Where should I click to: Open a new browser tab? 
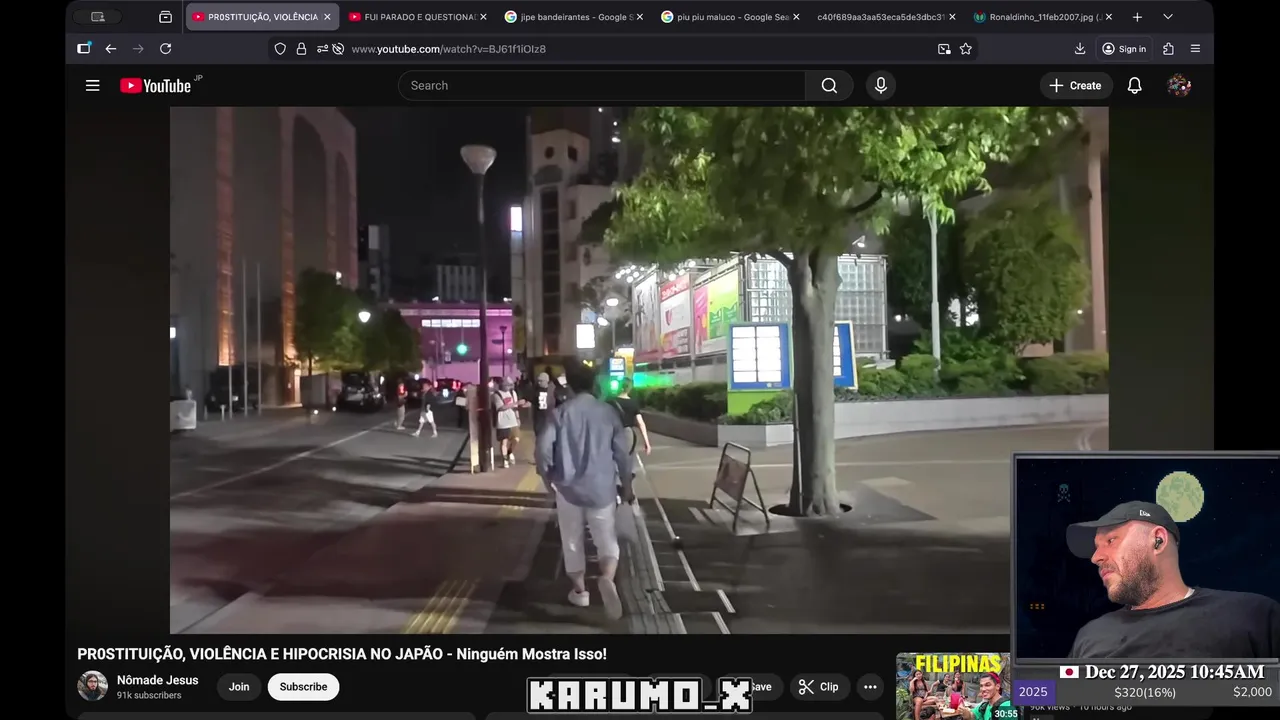pos(1137,17)
